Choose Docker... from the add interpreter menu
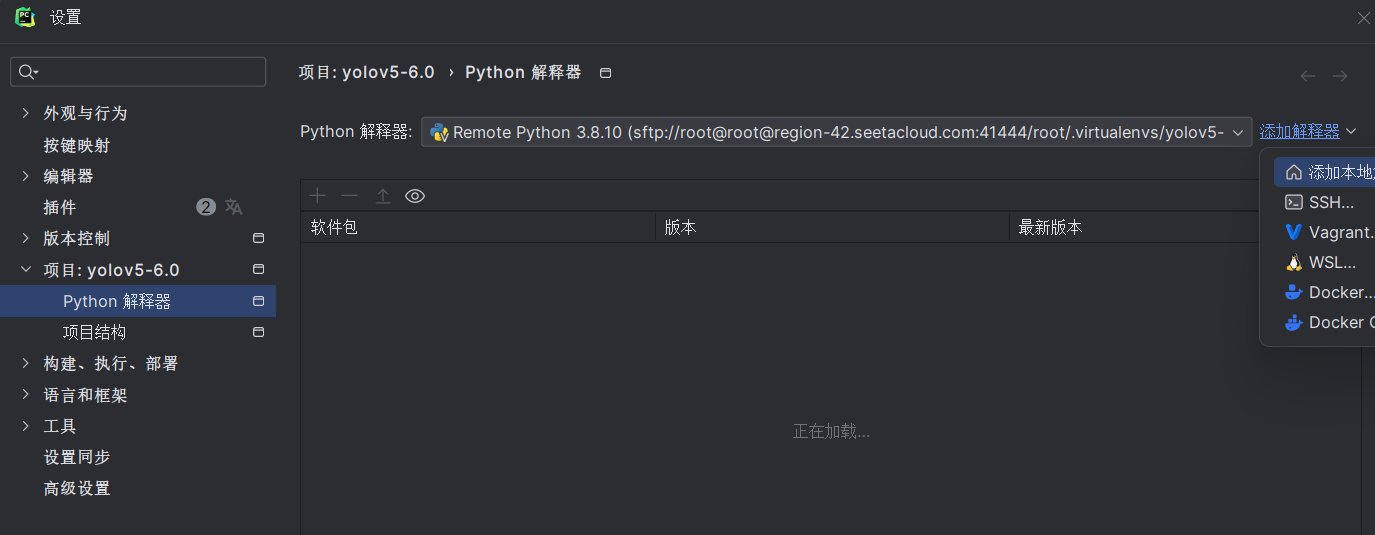 [1324, 292]
